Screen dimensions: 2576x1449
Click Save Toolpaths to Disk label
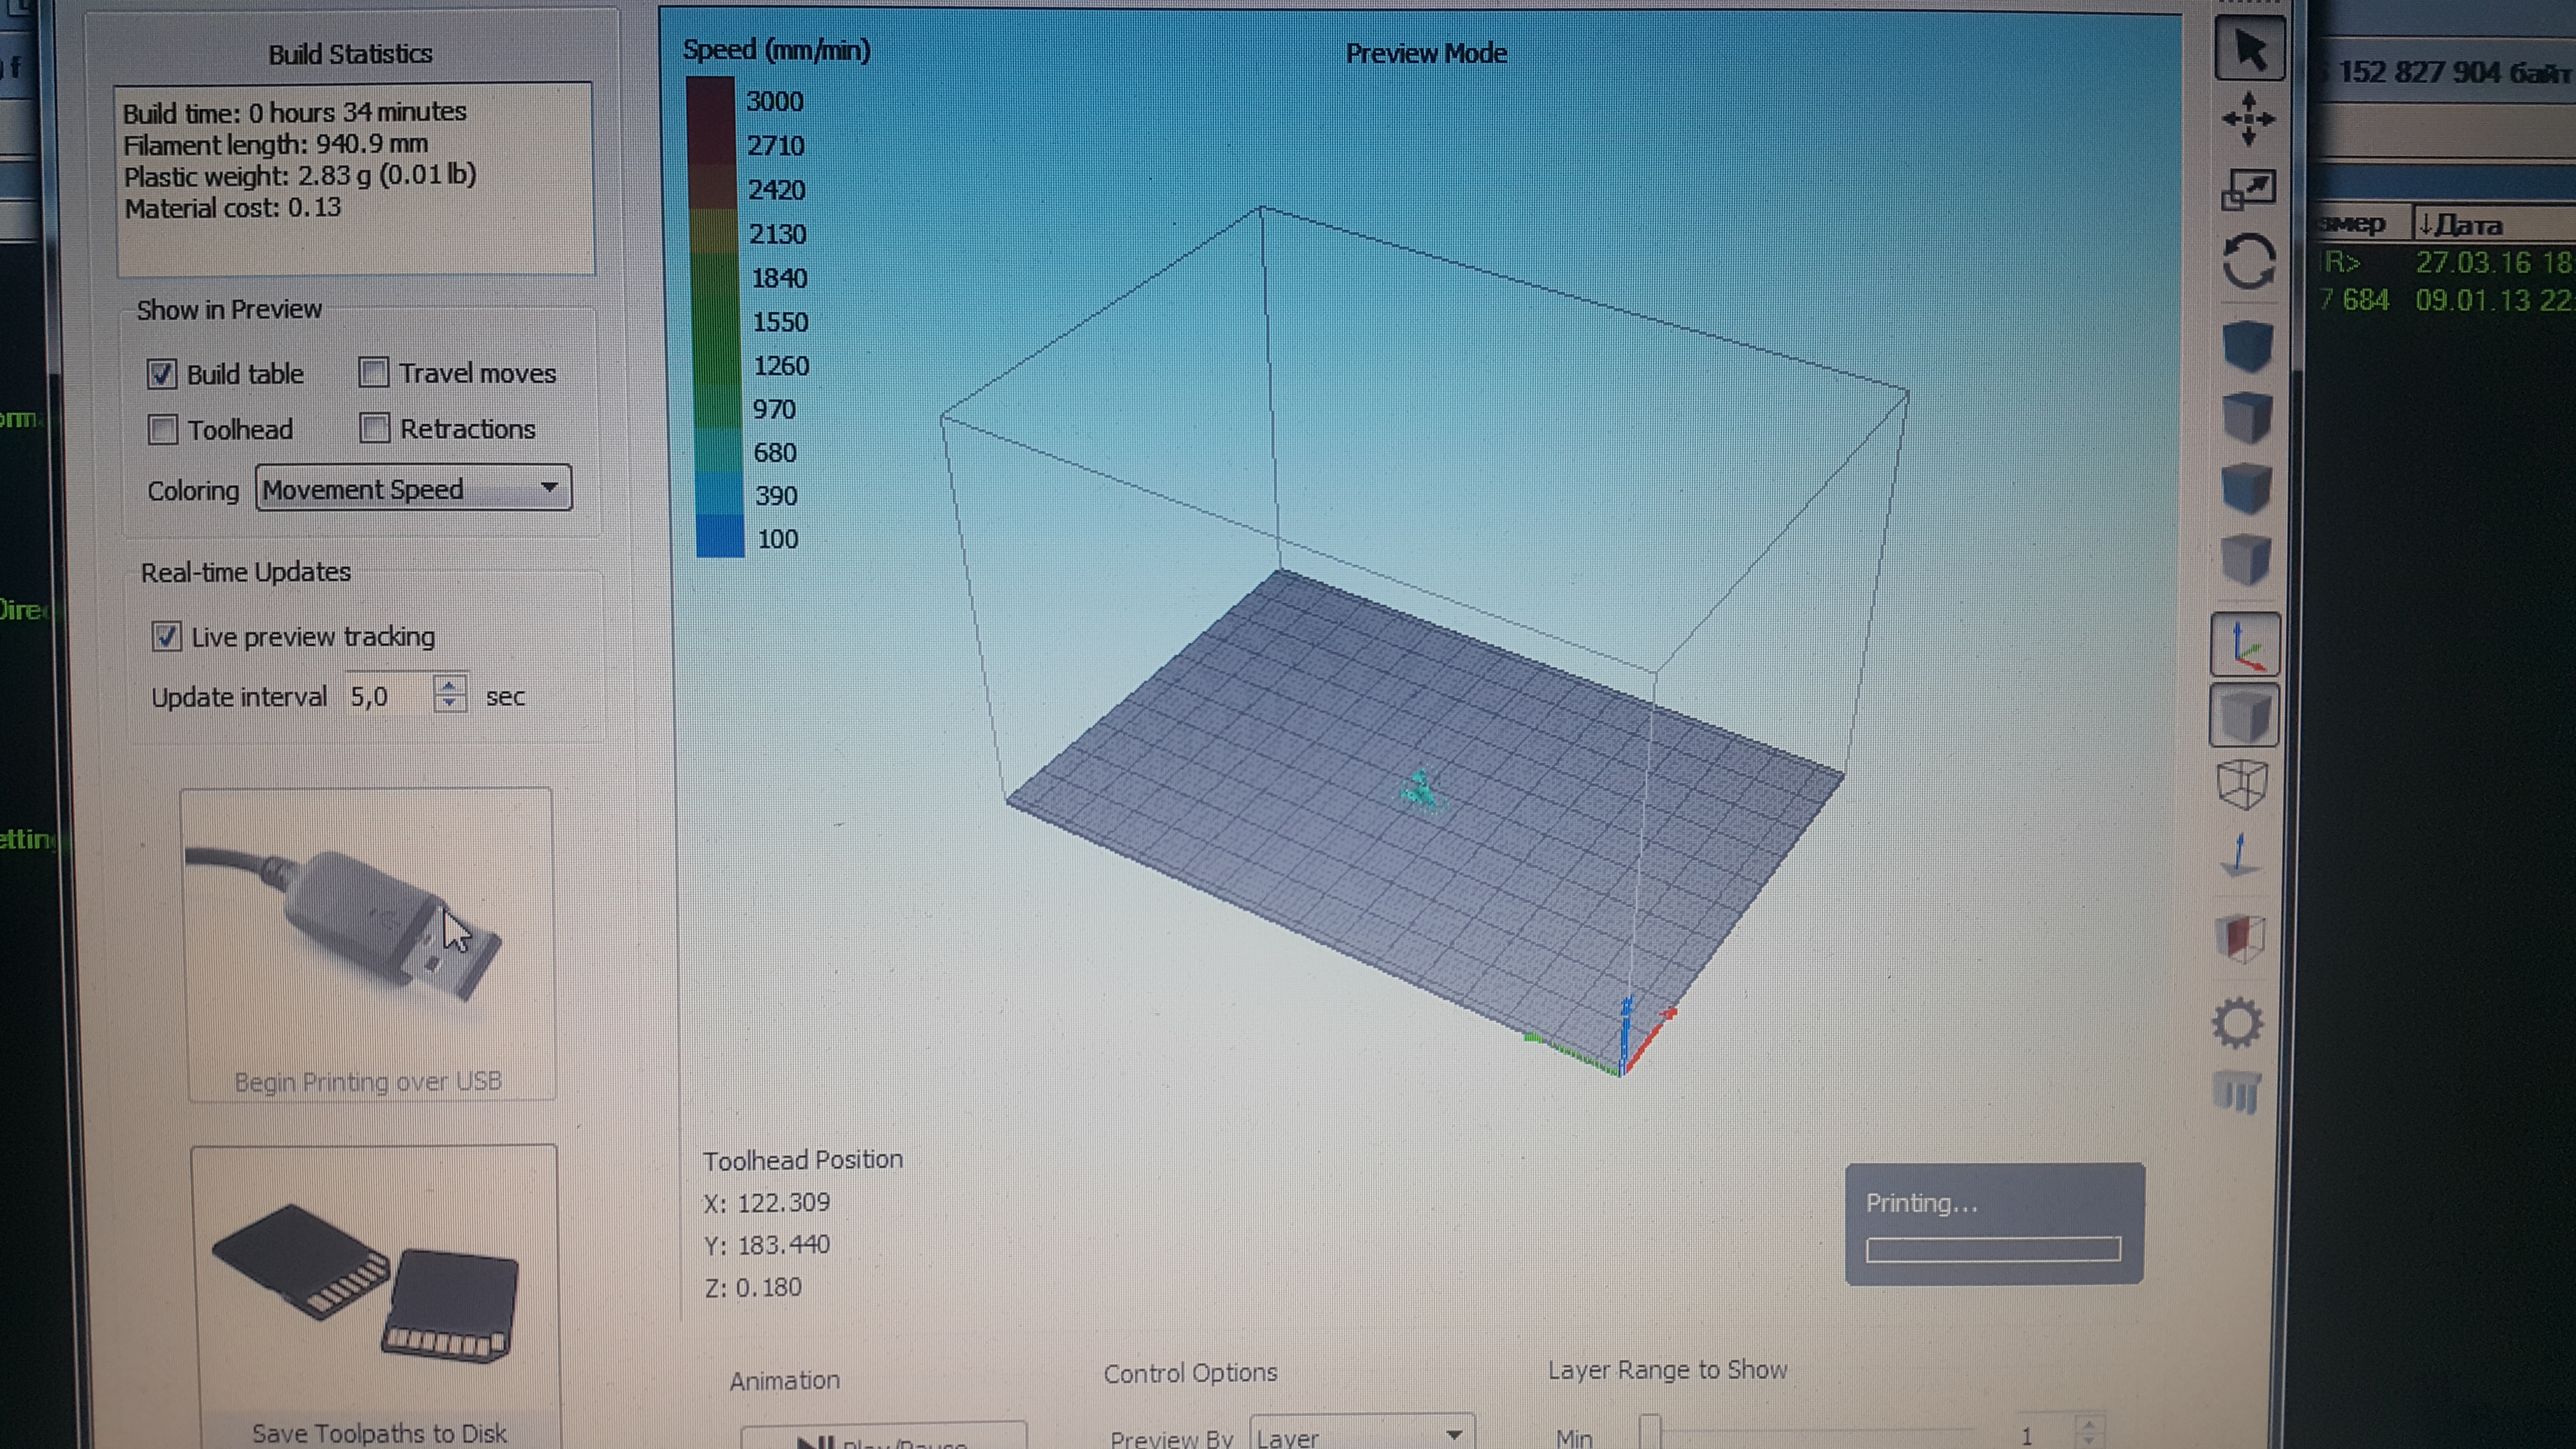(x=379, y=1433)
